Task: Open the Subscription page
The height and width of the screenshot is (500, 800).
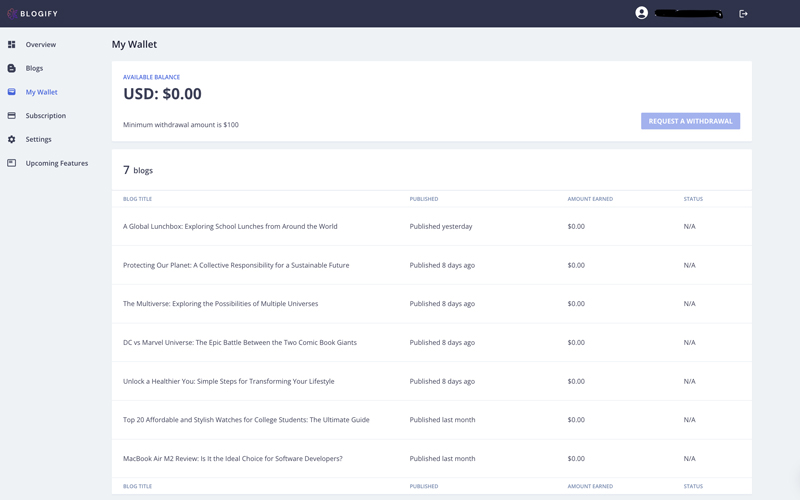Action: click(x=45, y=116)
